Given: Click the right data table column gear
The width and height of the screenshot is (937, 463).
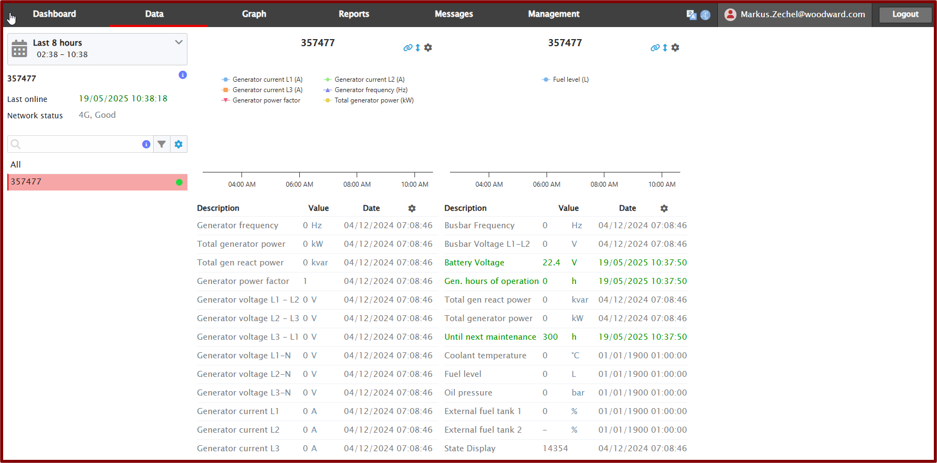Looking at the screenshot, I should (x=664, y=209).
